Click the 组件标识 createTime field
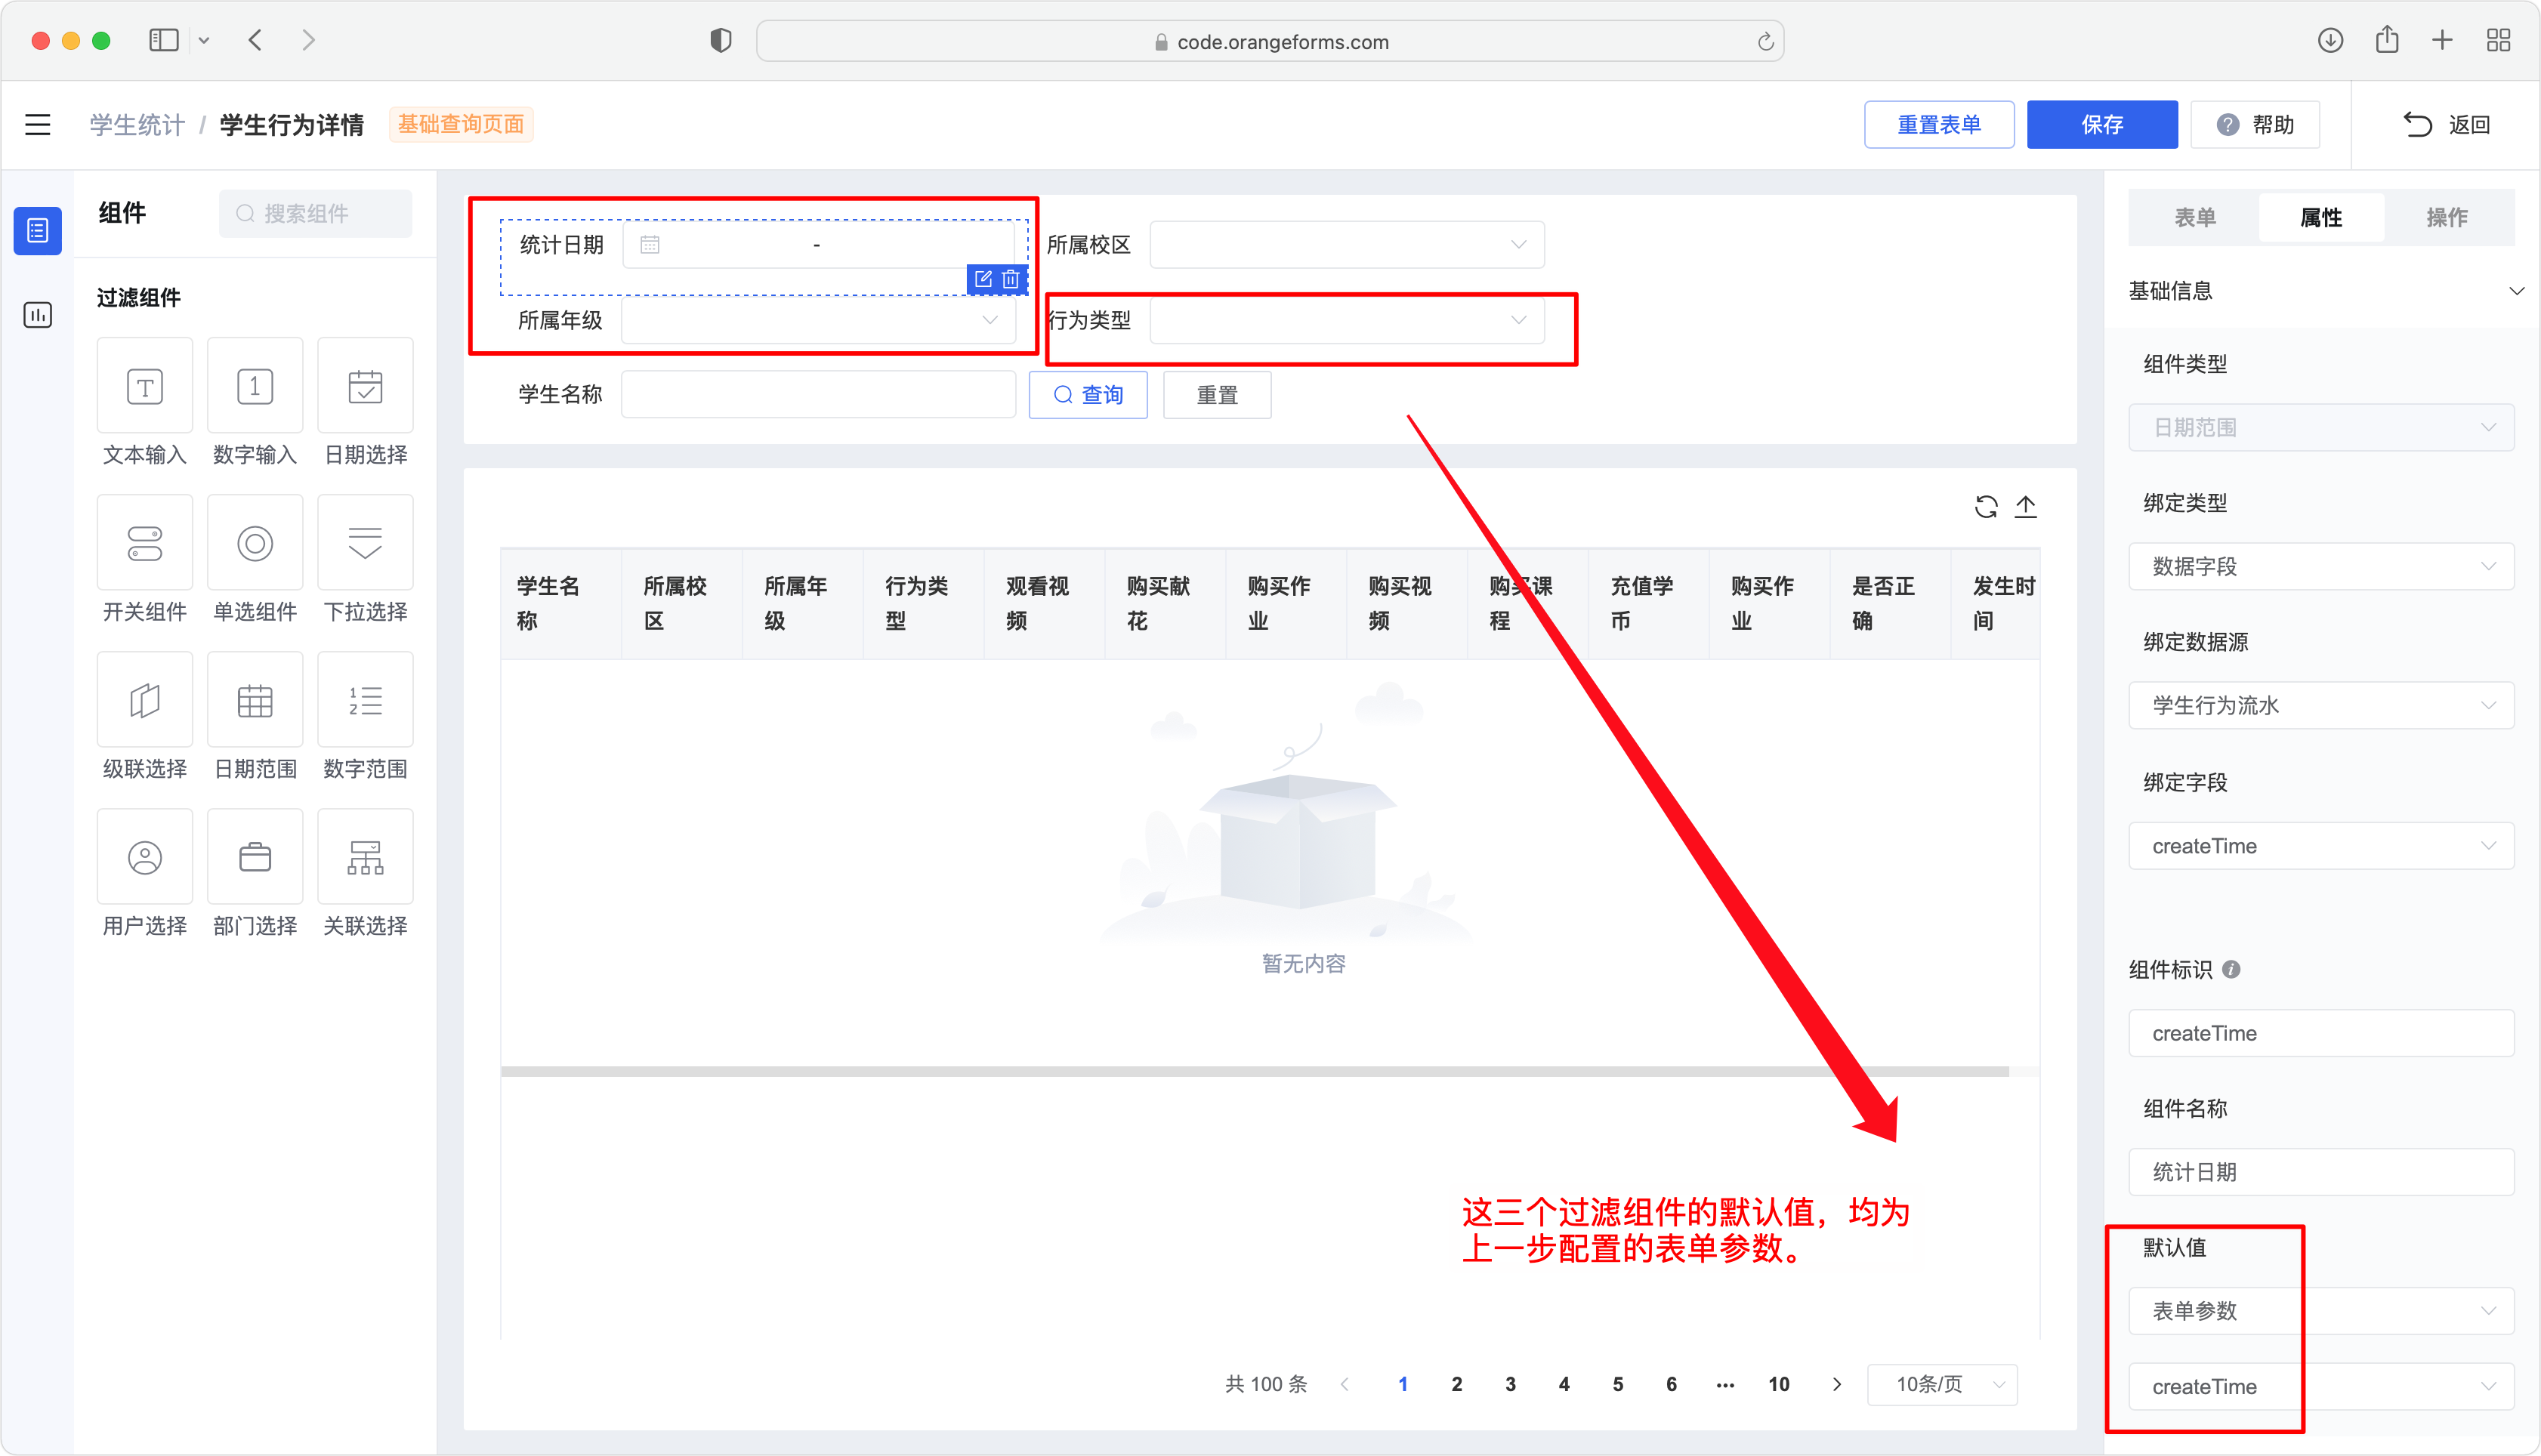This screenshot has width=2541, height=1456. [2320, 1033]
